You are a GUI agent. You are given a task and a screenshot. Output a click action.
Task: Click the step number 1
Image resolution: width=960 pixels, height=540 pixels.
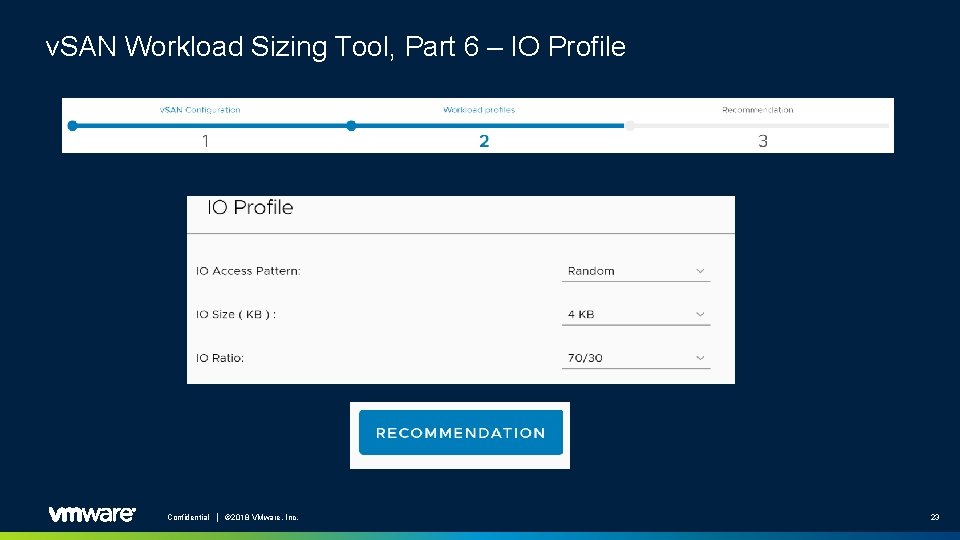206,141
